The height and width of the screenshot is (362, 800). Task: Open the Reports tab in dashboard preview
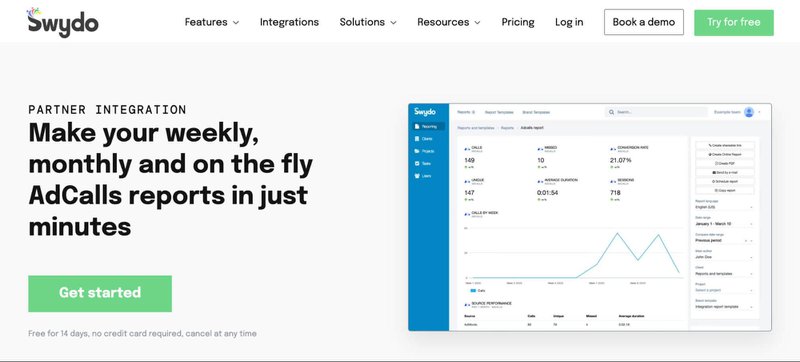[x=466, y=112]
